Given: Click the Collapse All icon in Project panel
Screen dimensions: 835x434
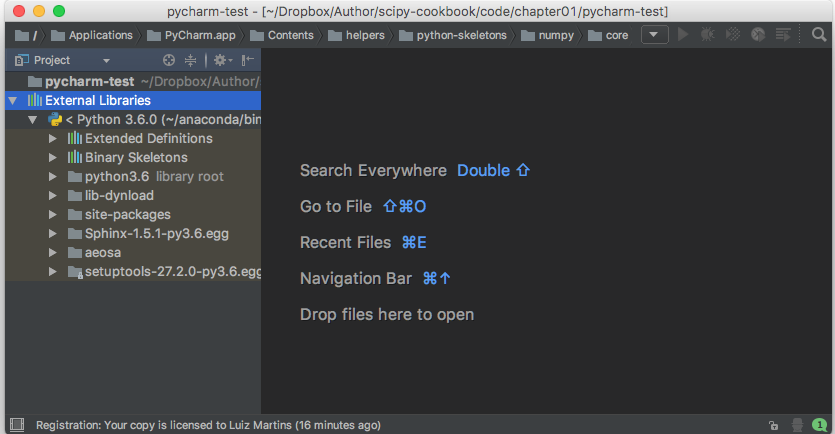Looking at the screenshot, I should [x=190, y=60].
